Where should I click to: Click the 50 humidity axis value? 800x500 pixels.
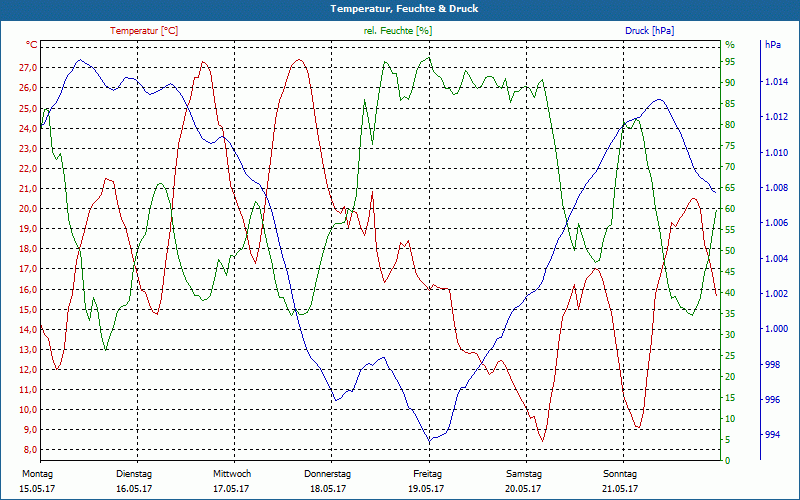tap(730, 251)
